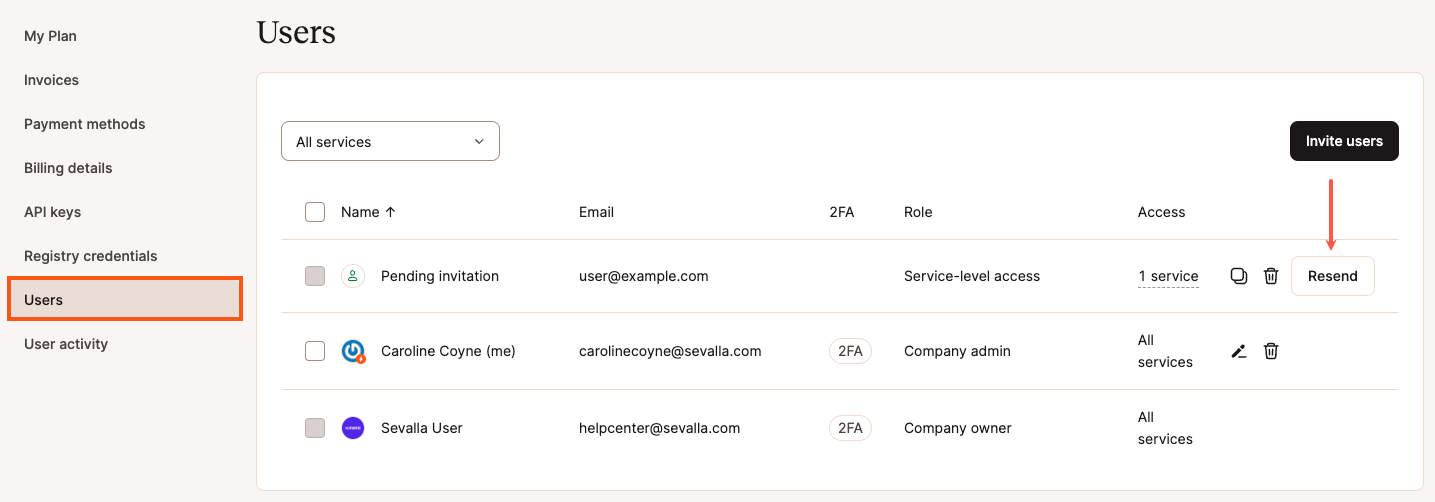The height and width of the screenshot is (502, 1435).
Task: Click Sevalla User's purple avatar
Action: (352, 428)
